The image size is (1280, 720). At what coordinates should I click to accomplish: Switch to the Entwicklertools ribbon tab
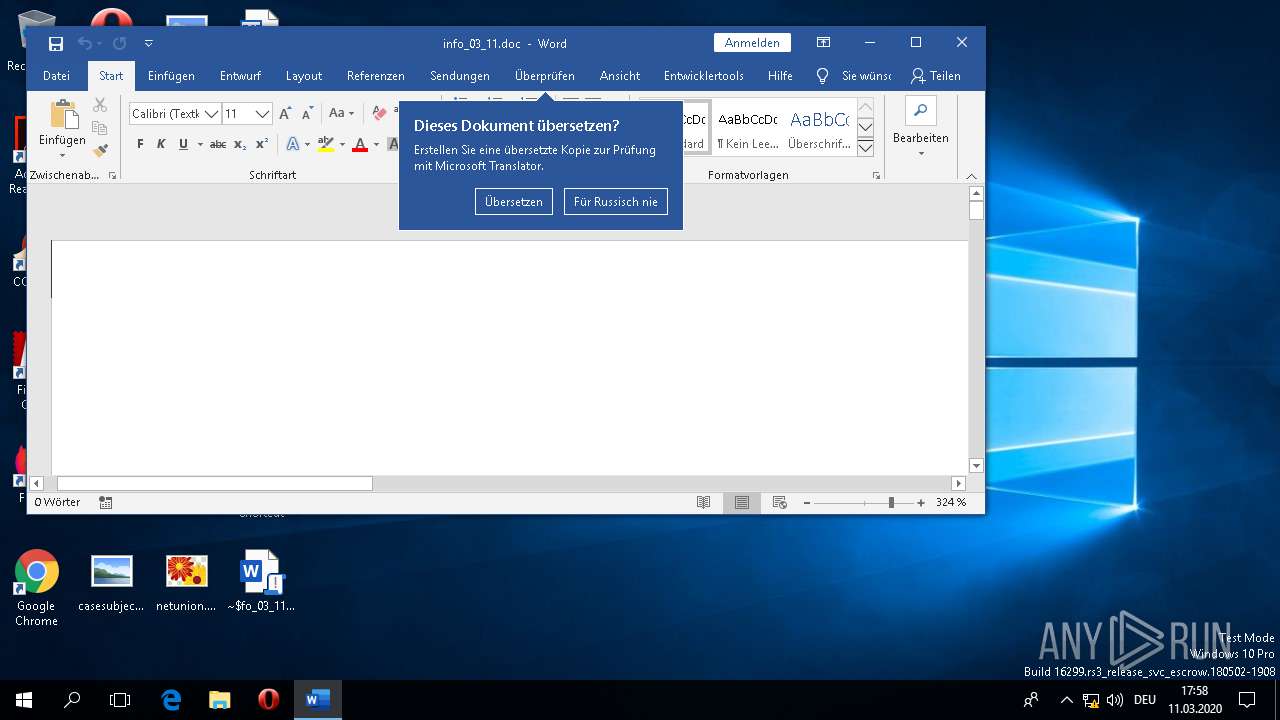click(x=704, y=76)
